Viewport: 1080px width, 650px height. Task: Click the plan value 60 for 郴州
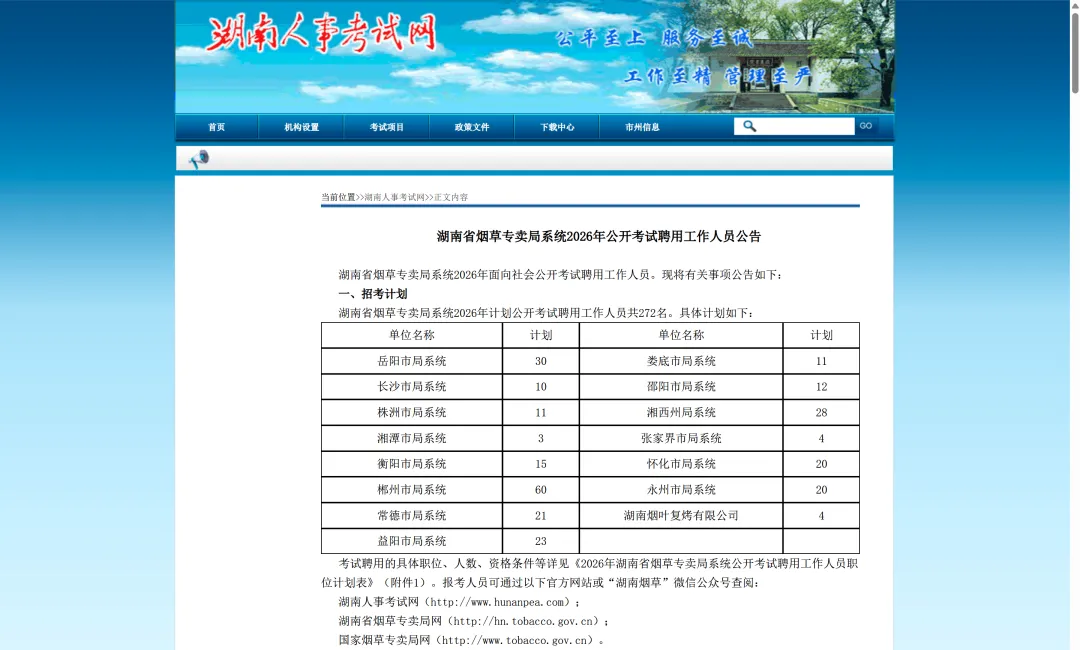click(x=541, y=490)
